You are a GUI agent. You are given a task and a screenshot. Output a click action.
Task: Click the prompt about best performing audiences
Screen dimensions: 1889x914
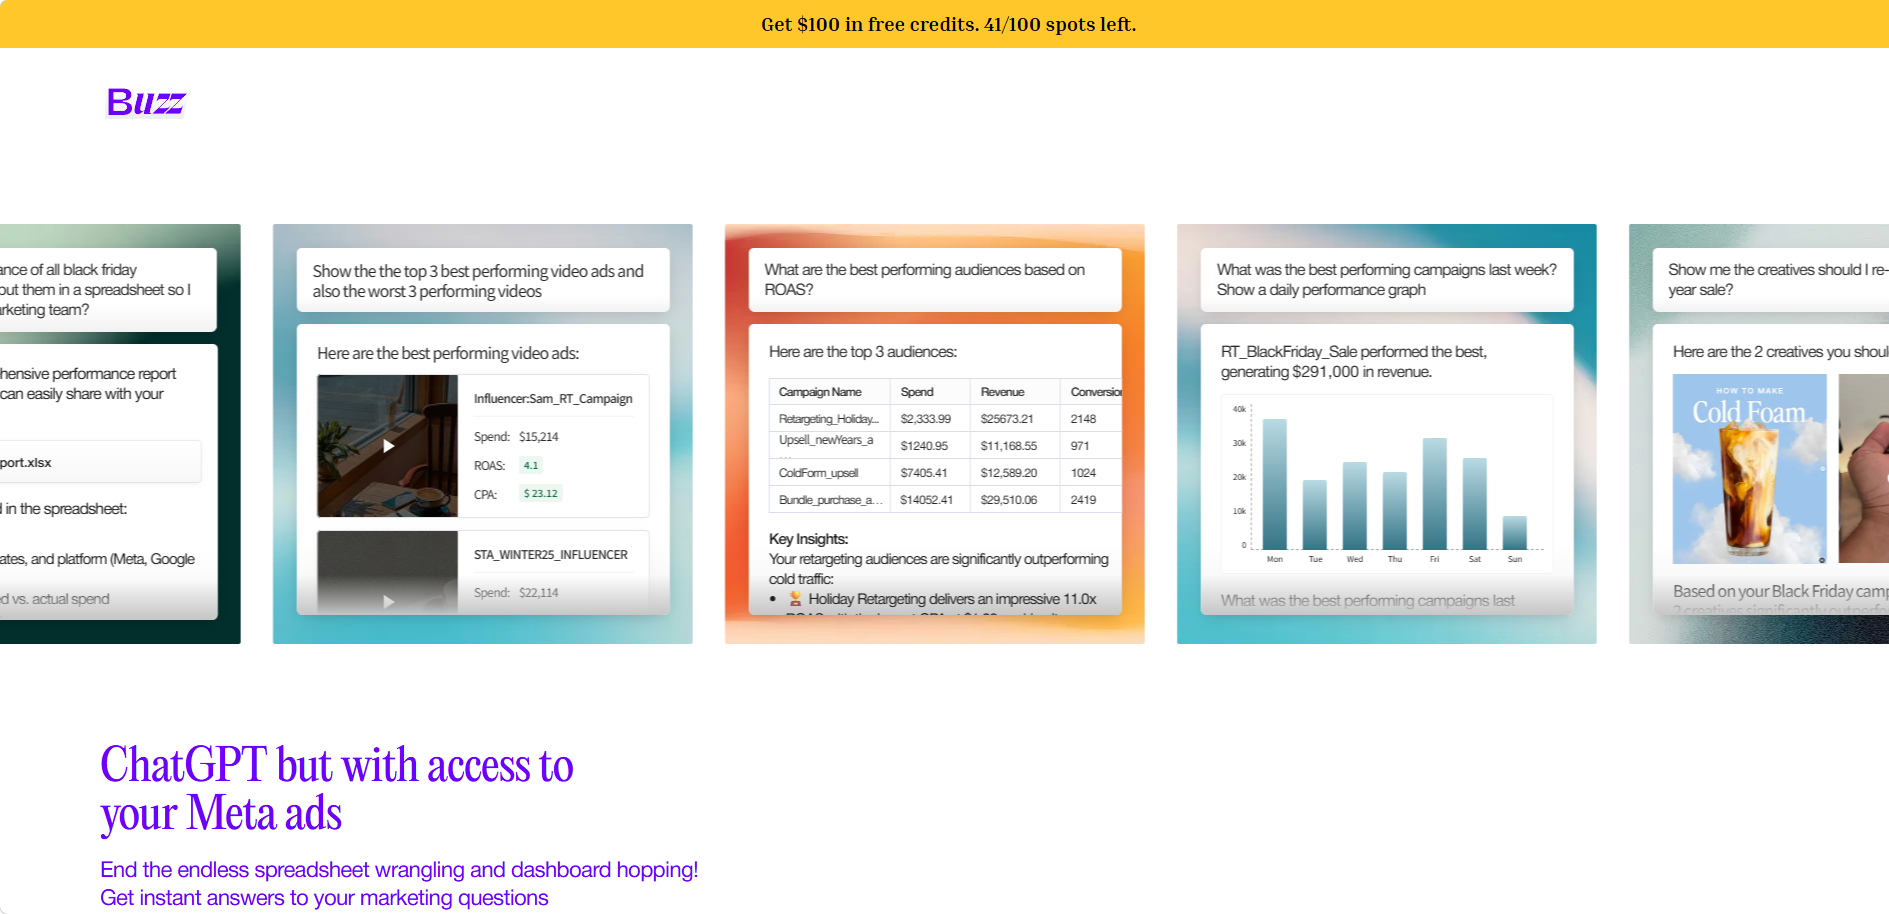(935, 280)
